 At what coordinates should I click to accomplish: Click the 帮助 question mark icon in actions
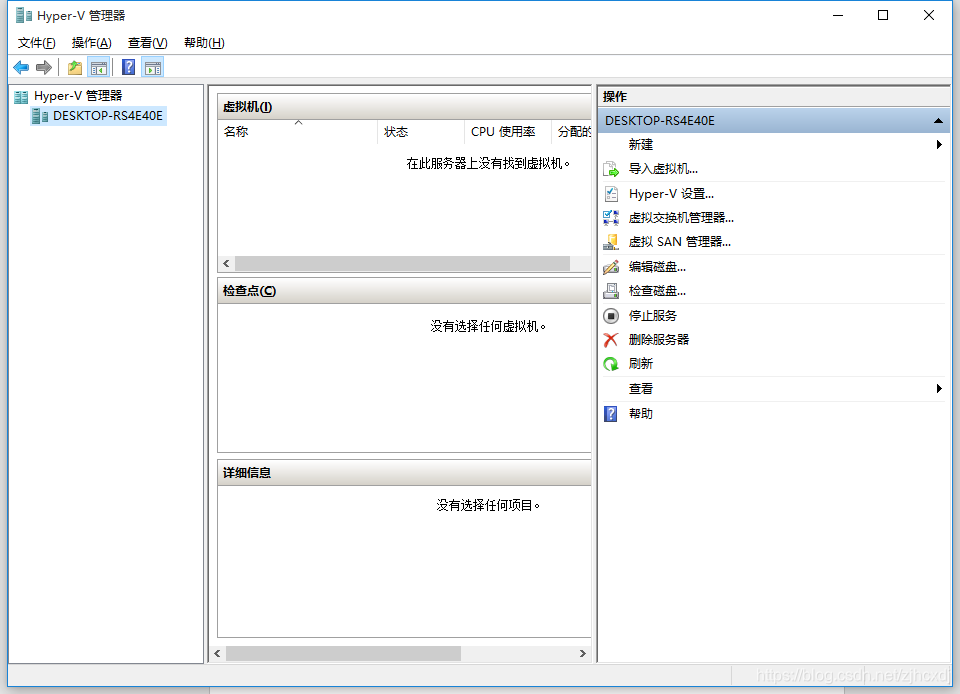610,414
